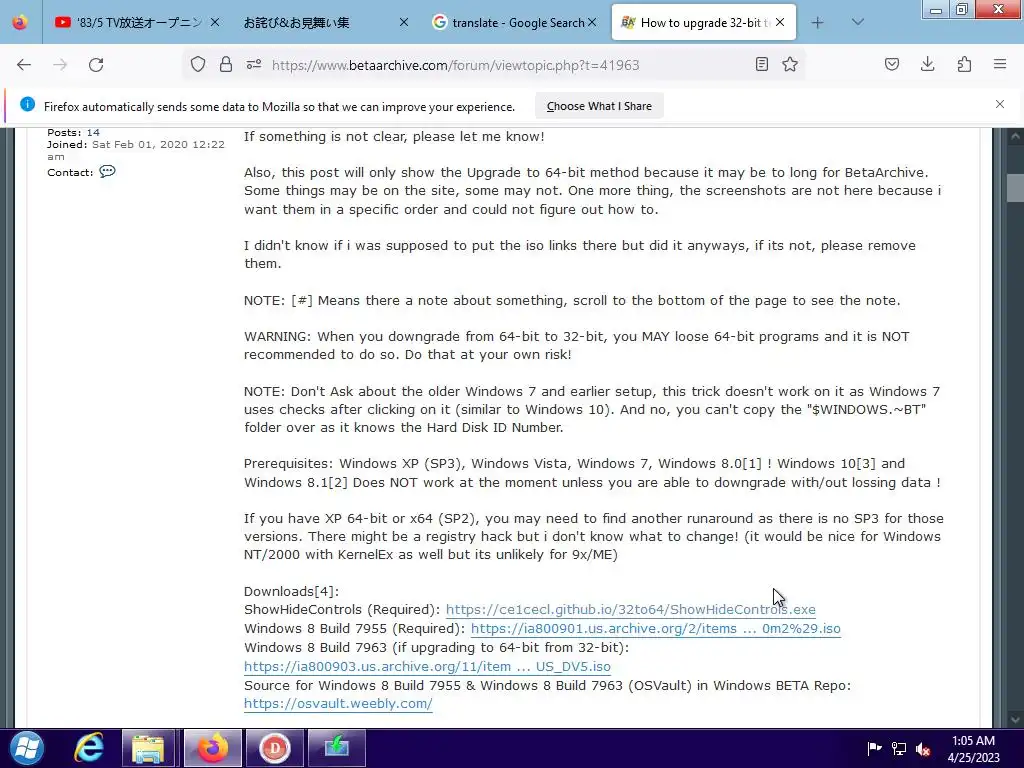Click the page scrollbar up arrow
Image resolution: width=1024 pixels, height=768 pixels.
coord(1015,136)
